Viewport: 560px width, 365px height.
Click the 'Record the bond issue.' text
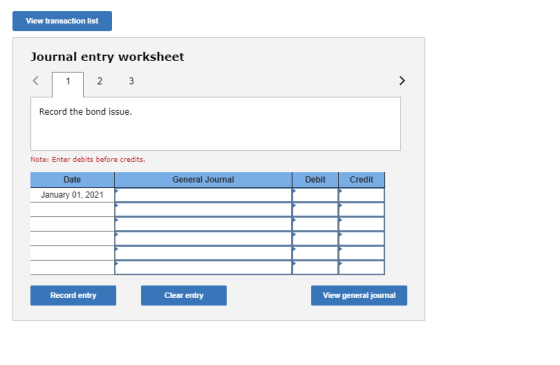point(86,112)
